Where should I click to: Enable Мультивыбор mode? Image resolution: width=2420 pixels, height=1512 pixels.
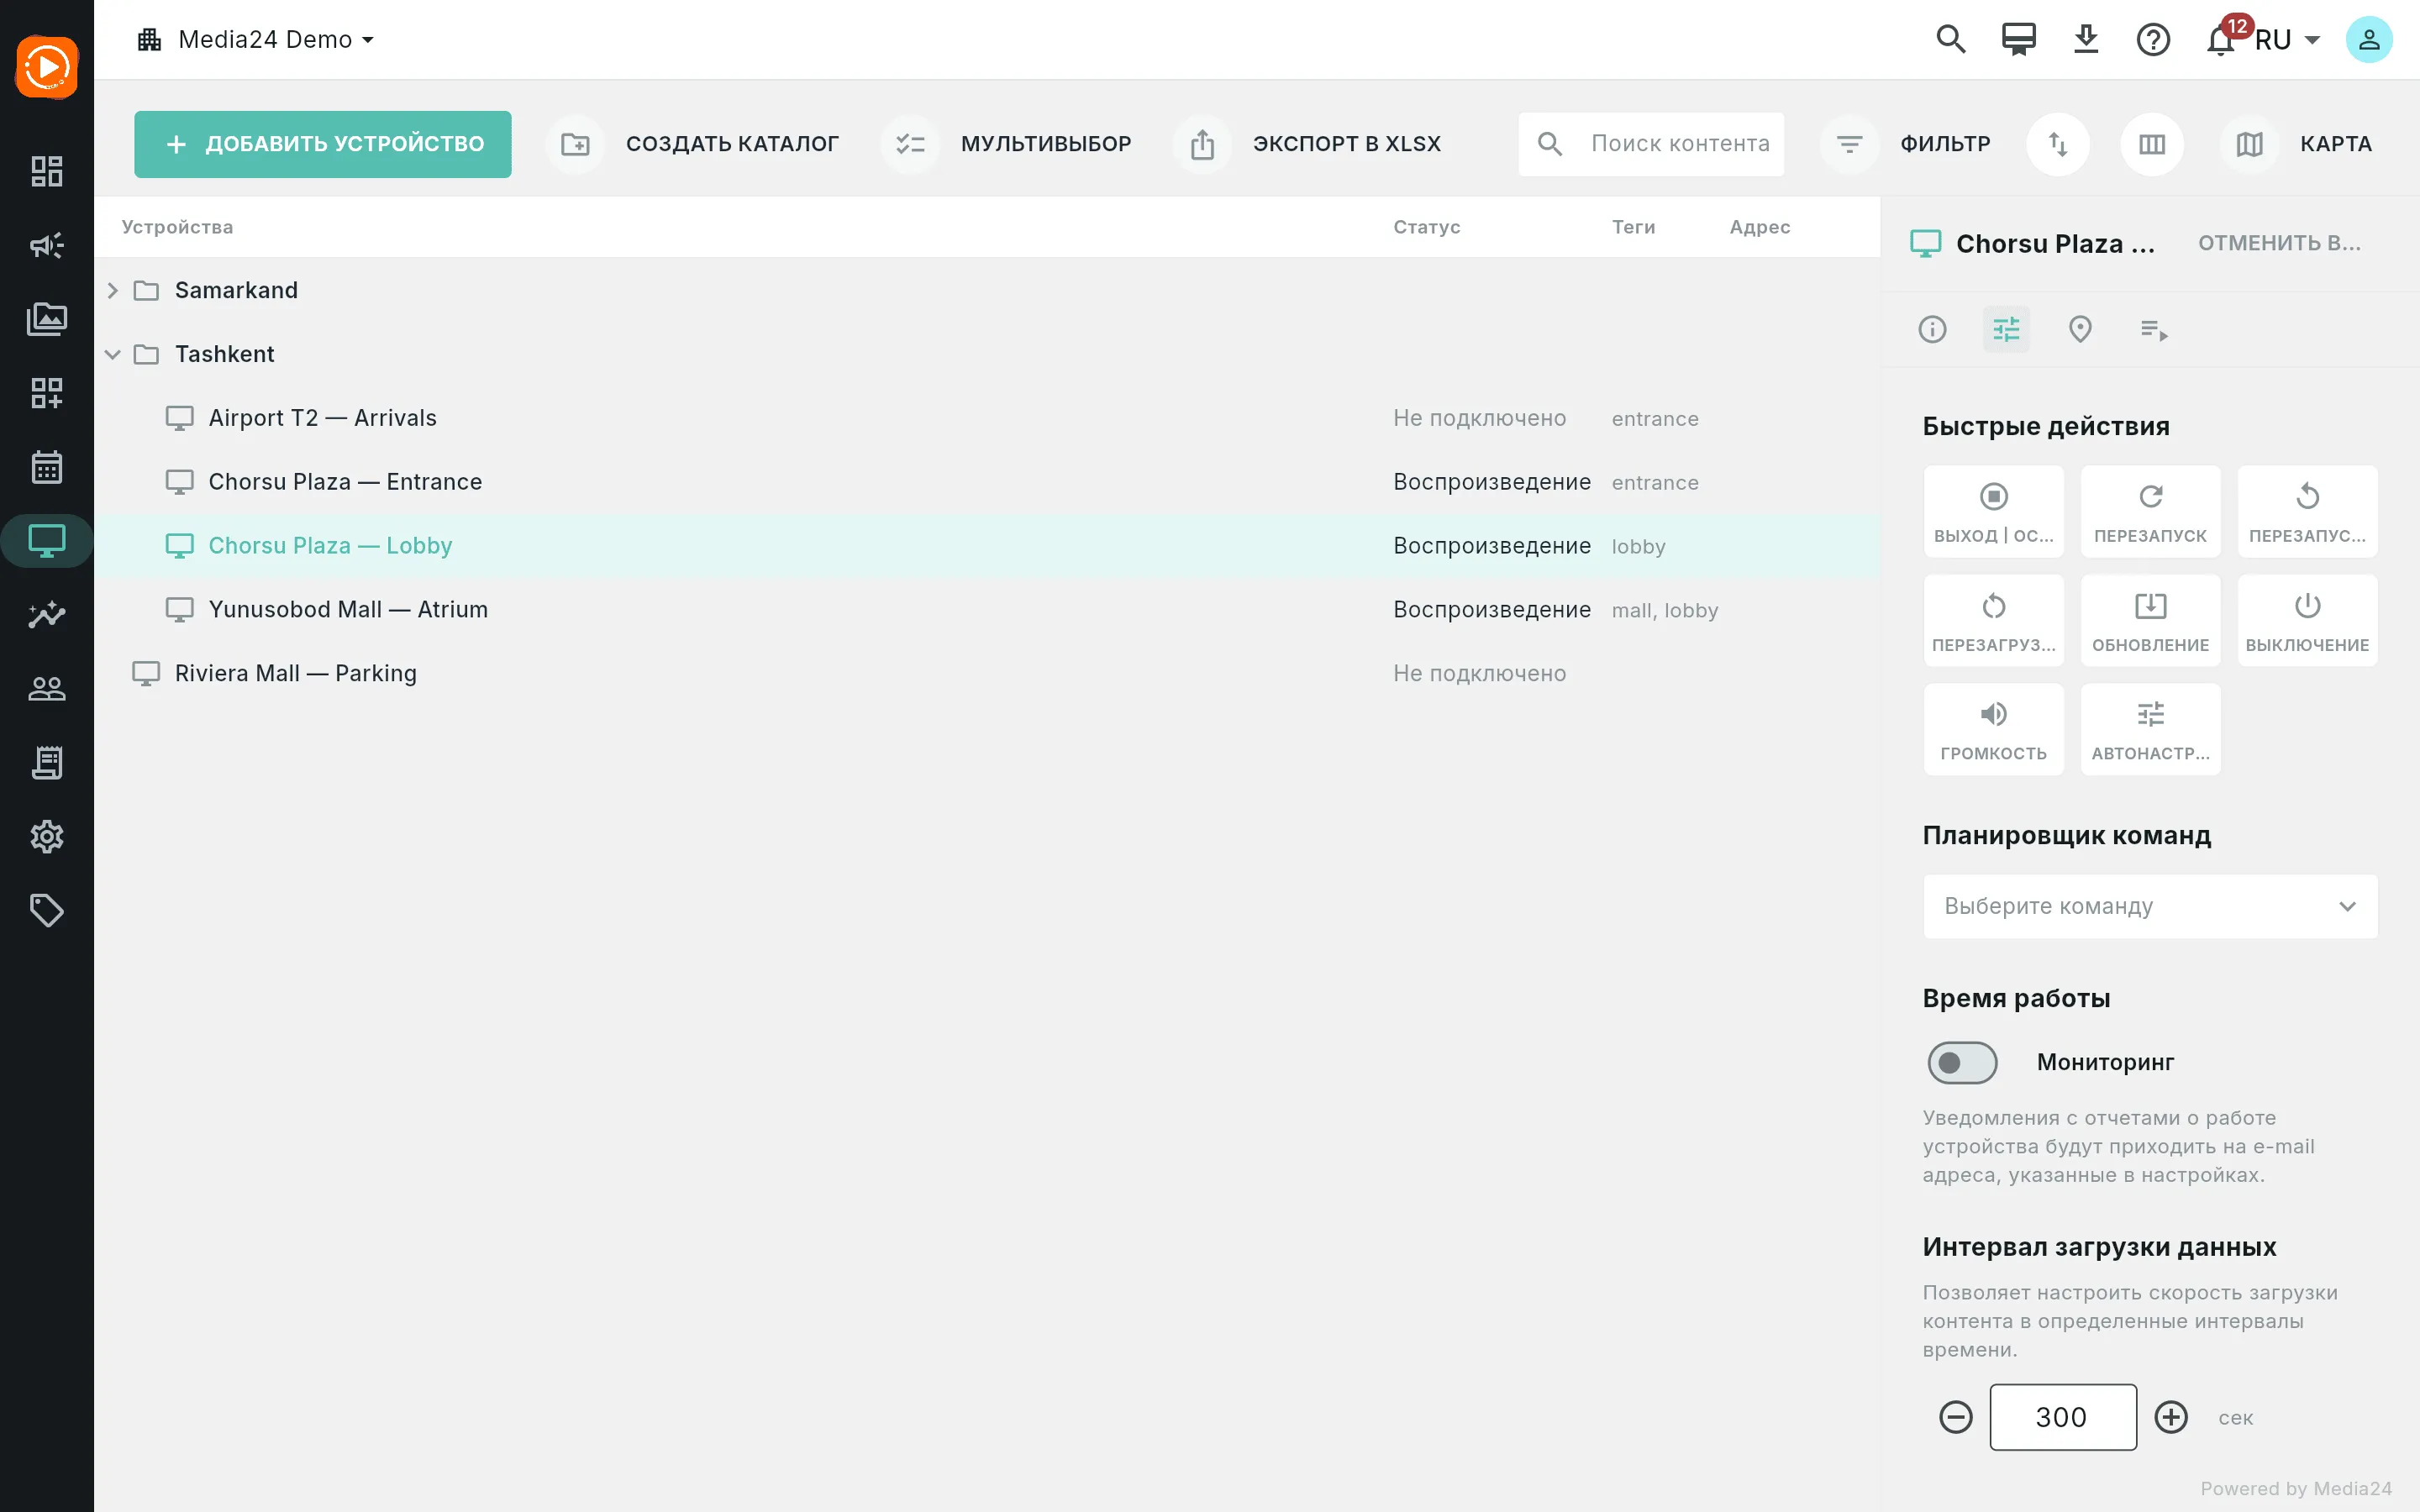pos(1008,144)
